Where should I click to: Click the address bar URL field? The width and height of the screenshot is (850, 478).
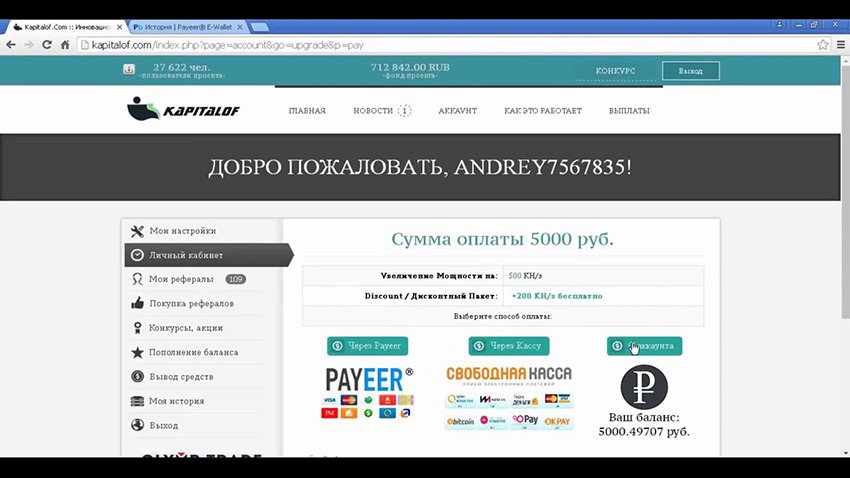pos(445,45)
